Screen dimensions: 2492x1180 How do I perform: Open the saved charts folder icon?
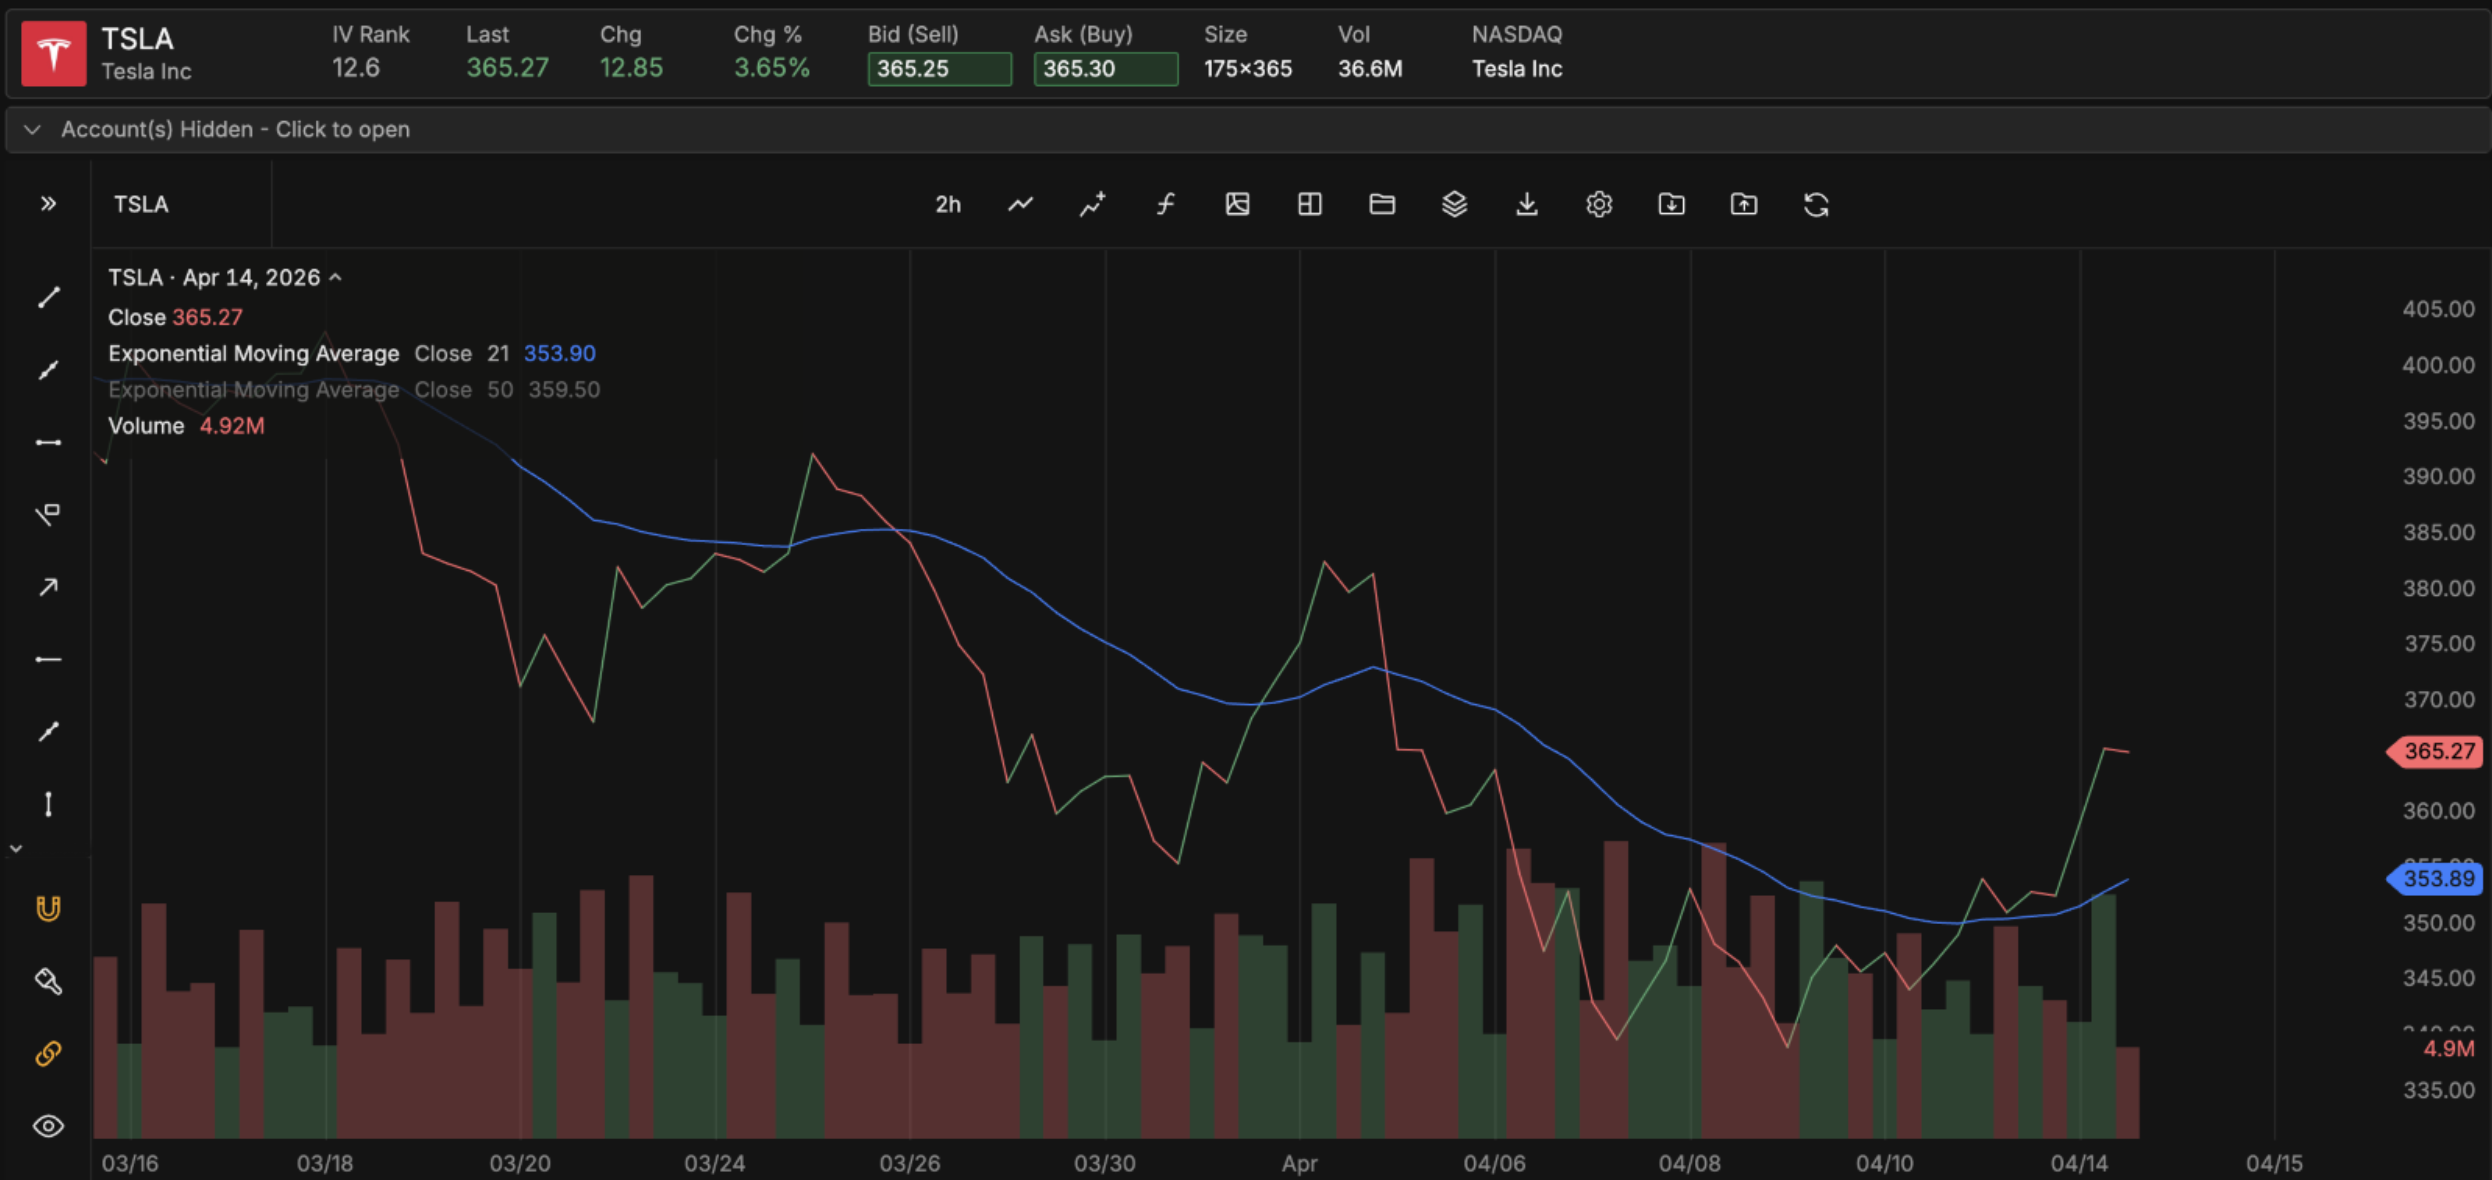[x=1382, y=205]
